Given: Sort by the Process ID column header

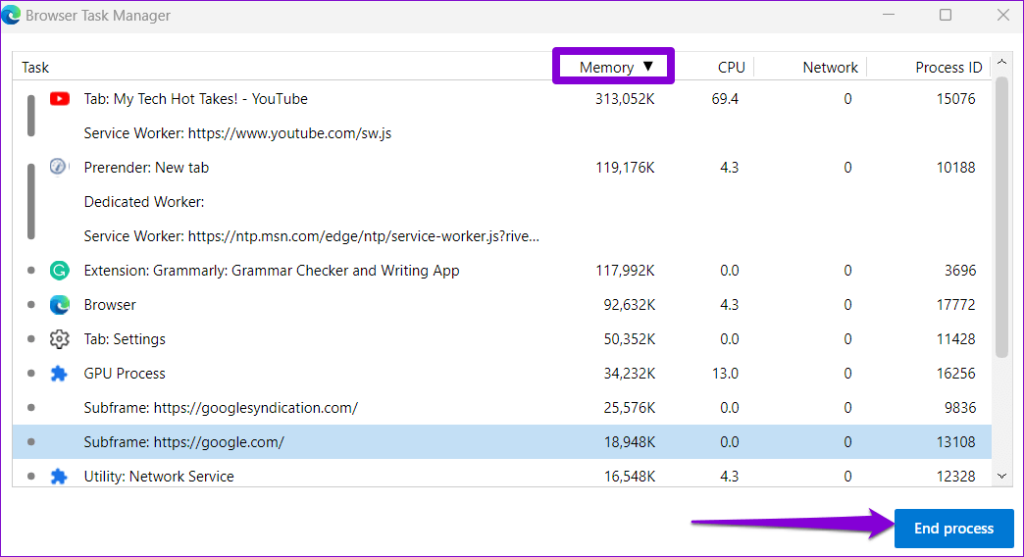Looking at the screenshot, I should [948, 67].
